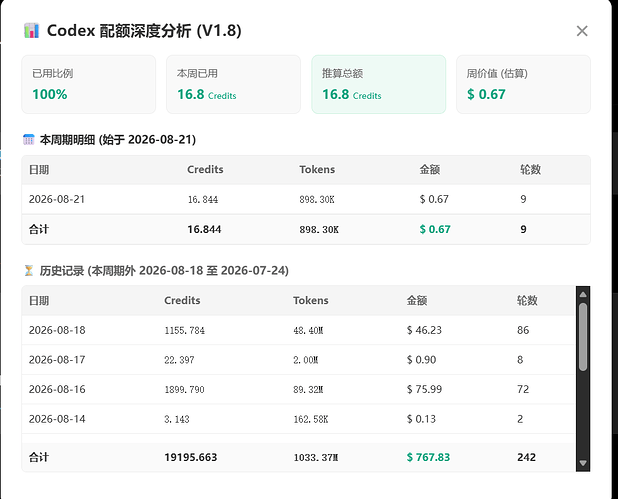
Task: Click the $ 0.13 amount cell
Action: tap(421, 419)
